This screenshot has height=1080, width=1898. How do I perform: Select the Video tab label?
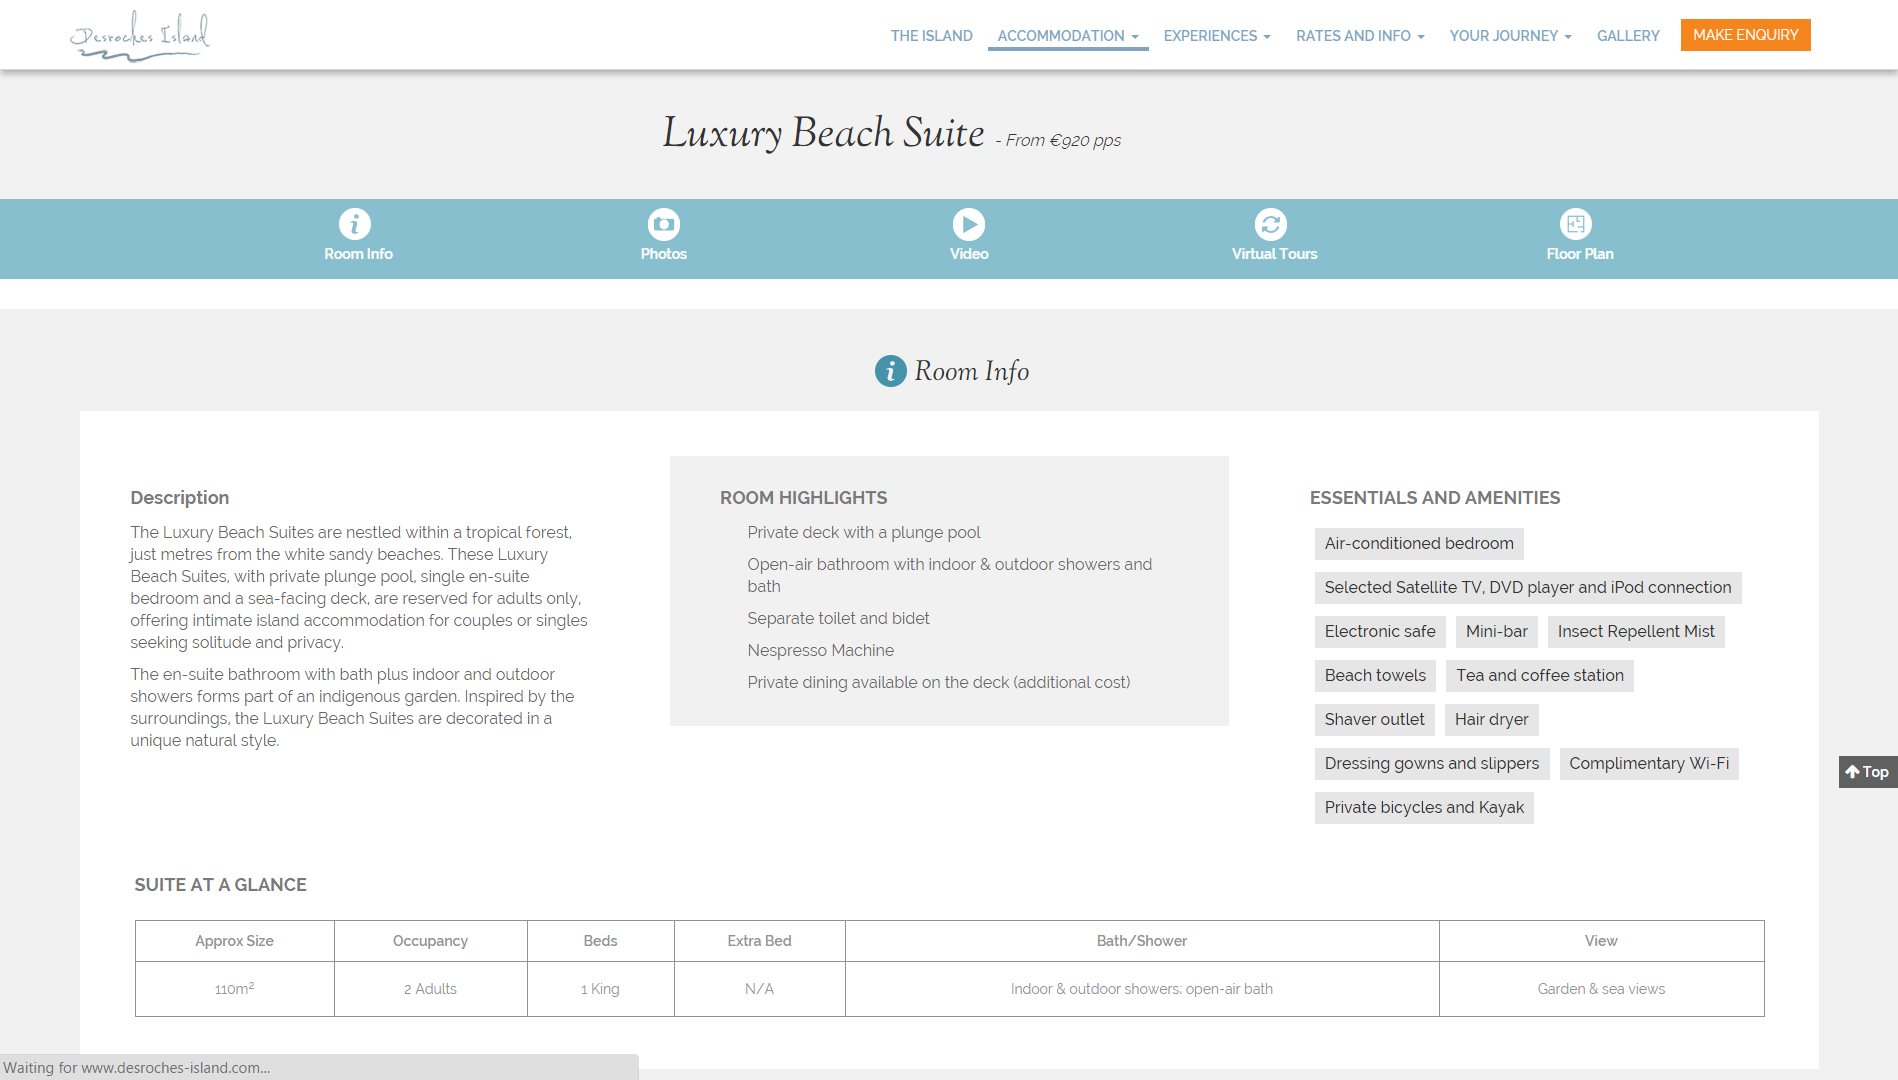[969, 254]
